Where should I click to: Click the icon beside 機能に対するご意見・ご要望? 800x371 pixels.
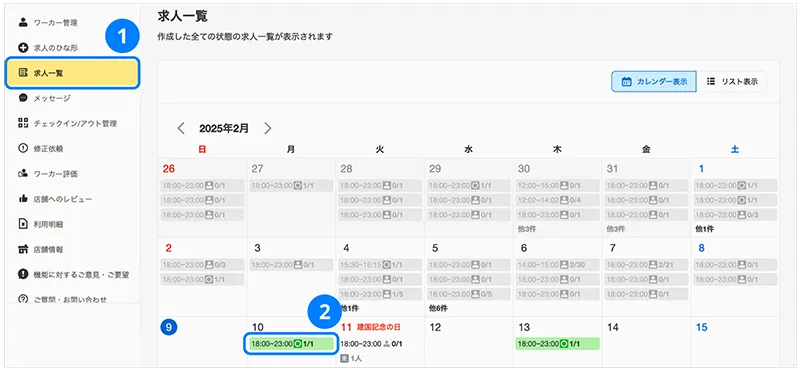coord(22,275)
